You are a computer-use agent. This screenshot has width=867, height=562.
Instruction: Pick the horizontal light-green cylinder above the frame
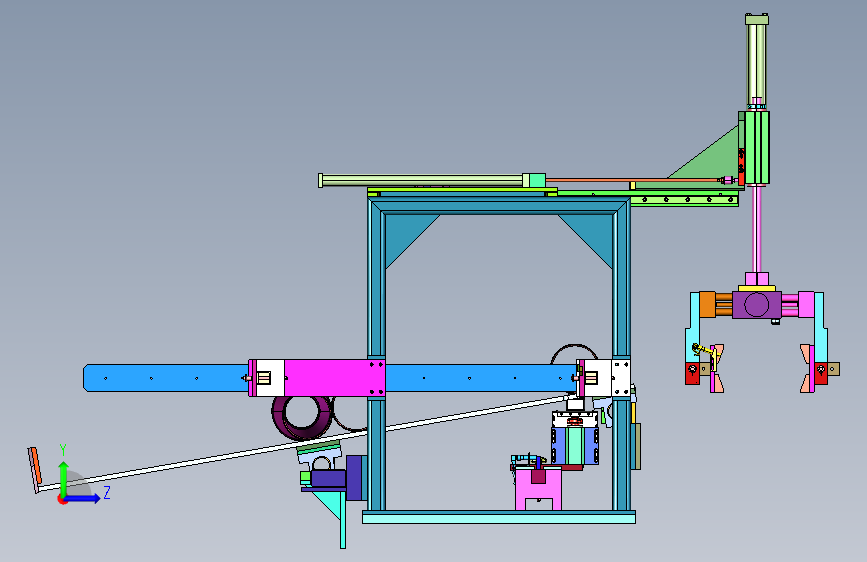(x=421, y=180)
